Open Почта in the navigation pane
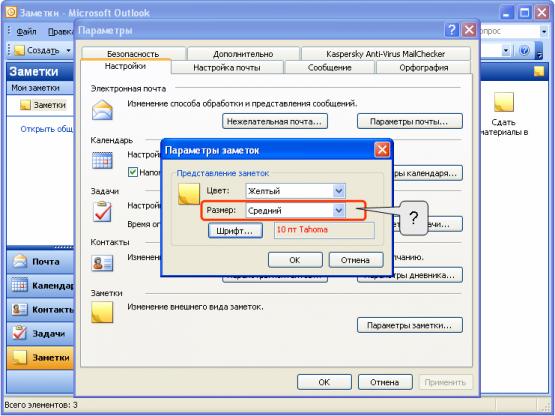The height and width of the screenshot is (416, 555). (x=40, y=262)
